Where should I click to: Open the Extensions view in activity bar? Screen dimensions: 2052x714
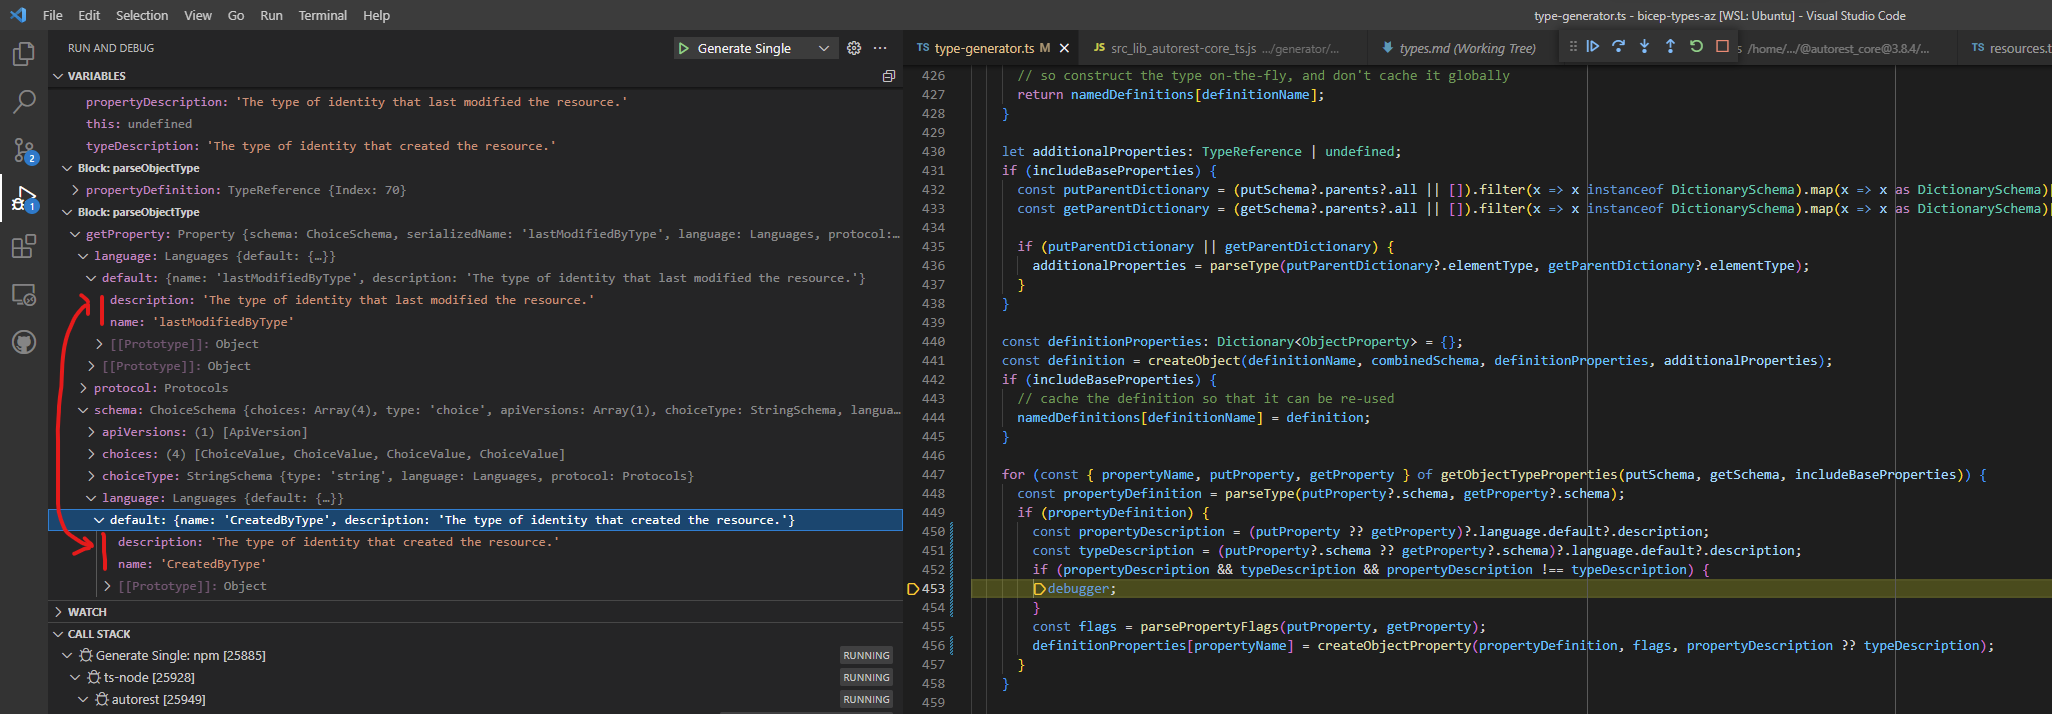(24, 246)
